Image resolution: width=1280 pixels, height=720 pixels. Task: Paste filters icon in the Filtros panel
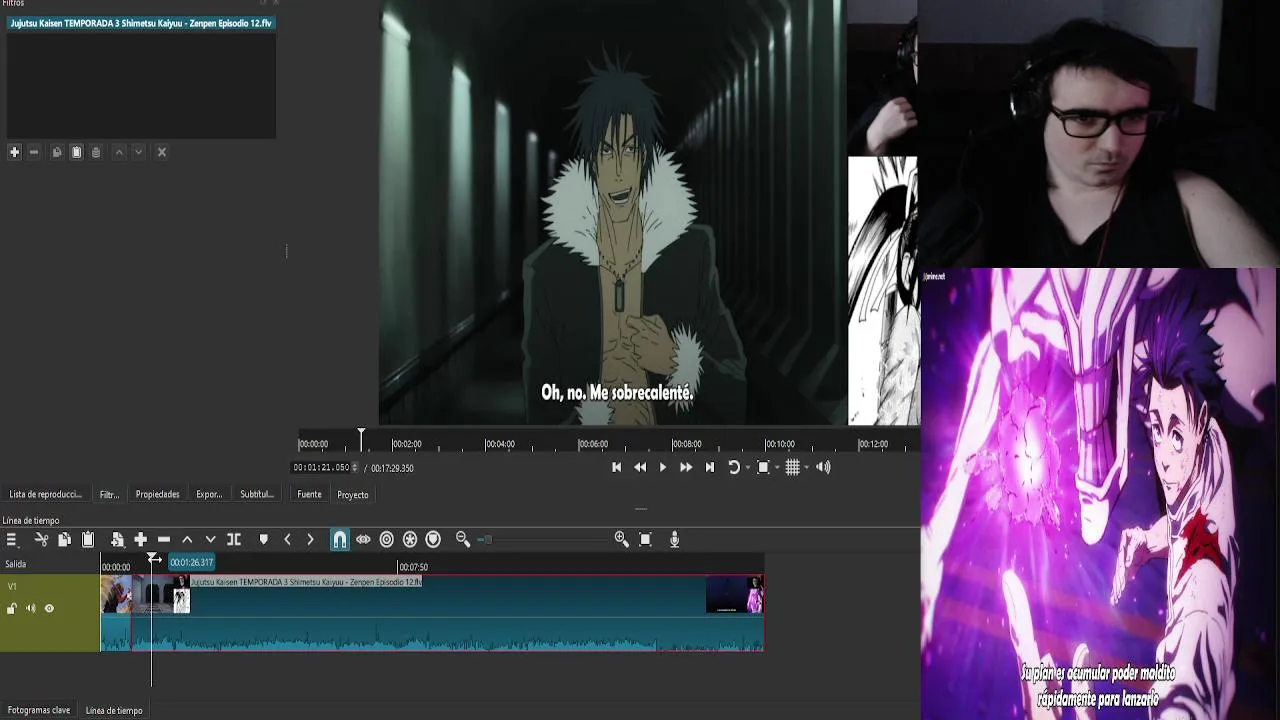click(x=76, y=152)
